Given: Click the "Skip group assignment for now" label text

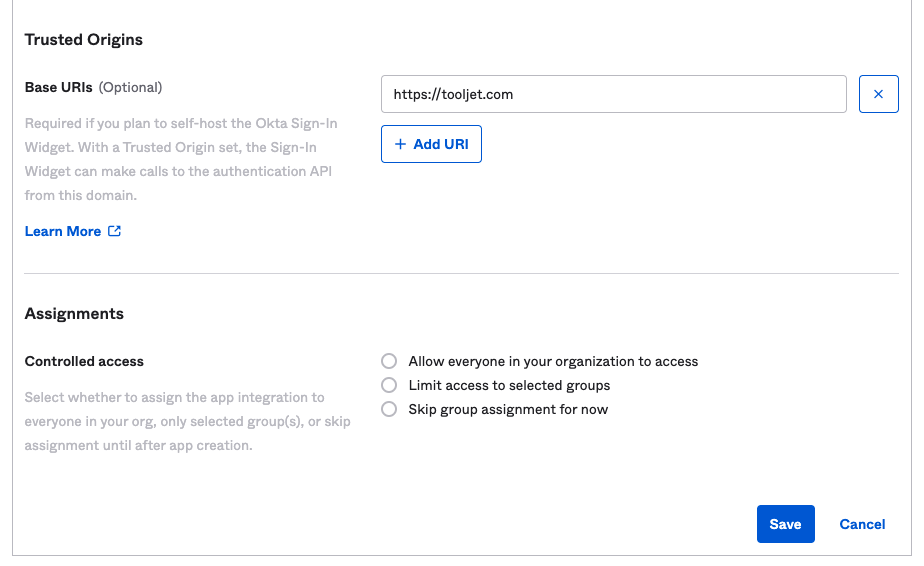Looking at the screenshot, I should point(508,409).
